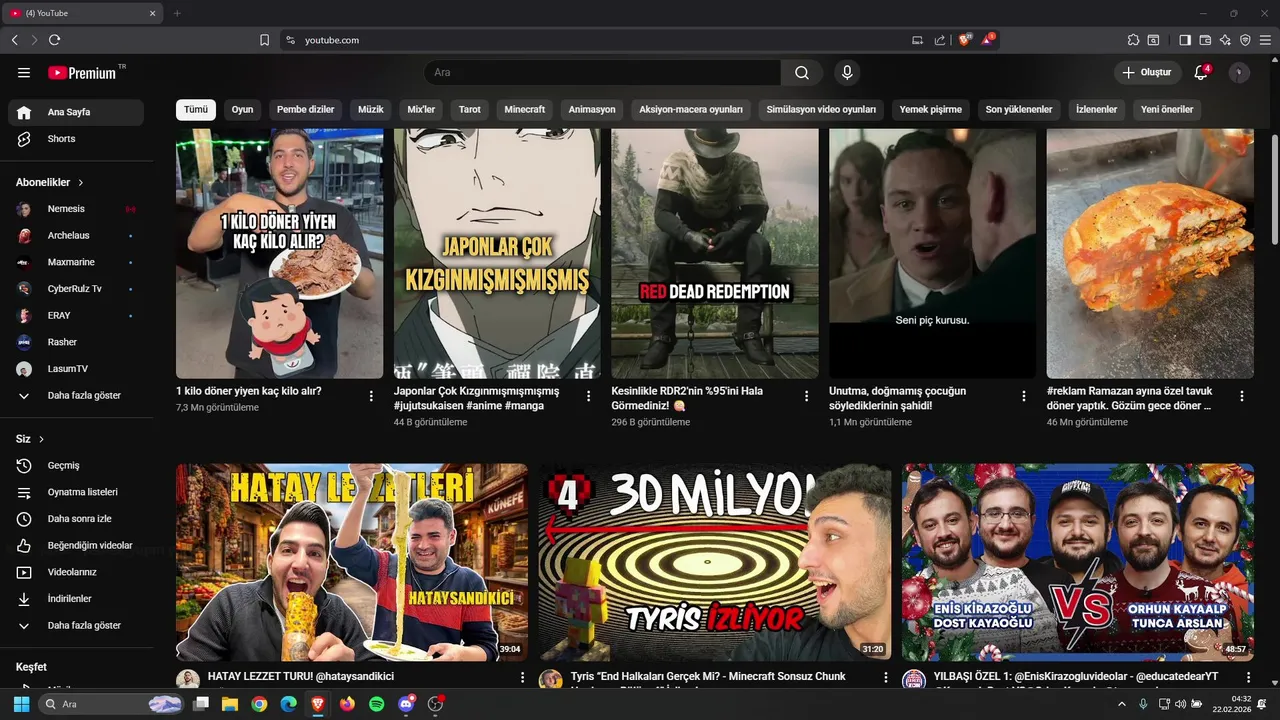Open Rasher channel in sidebar
Image resolution: width=1280 pixels, height=720 pixels.
[x=76, y=342]
